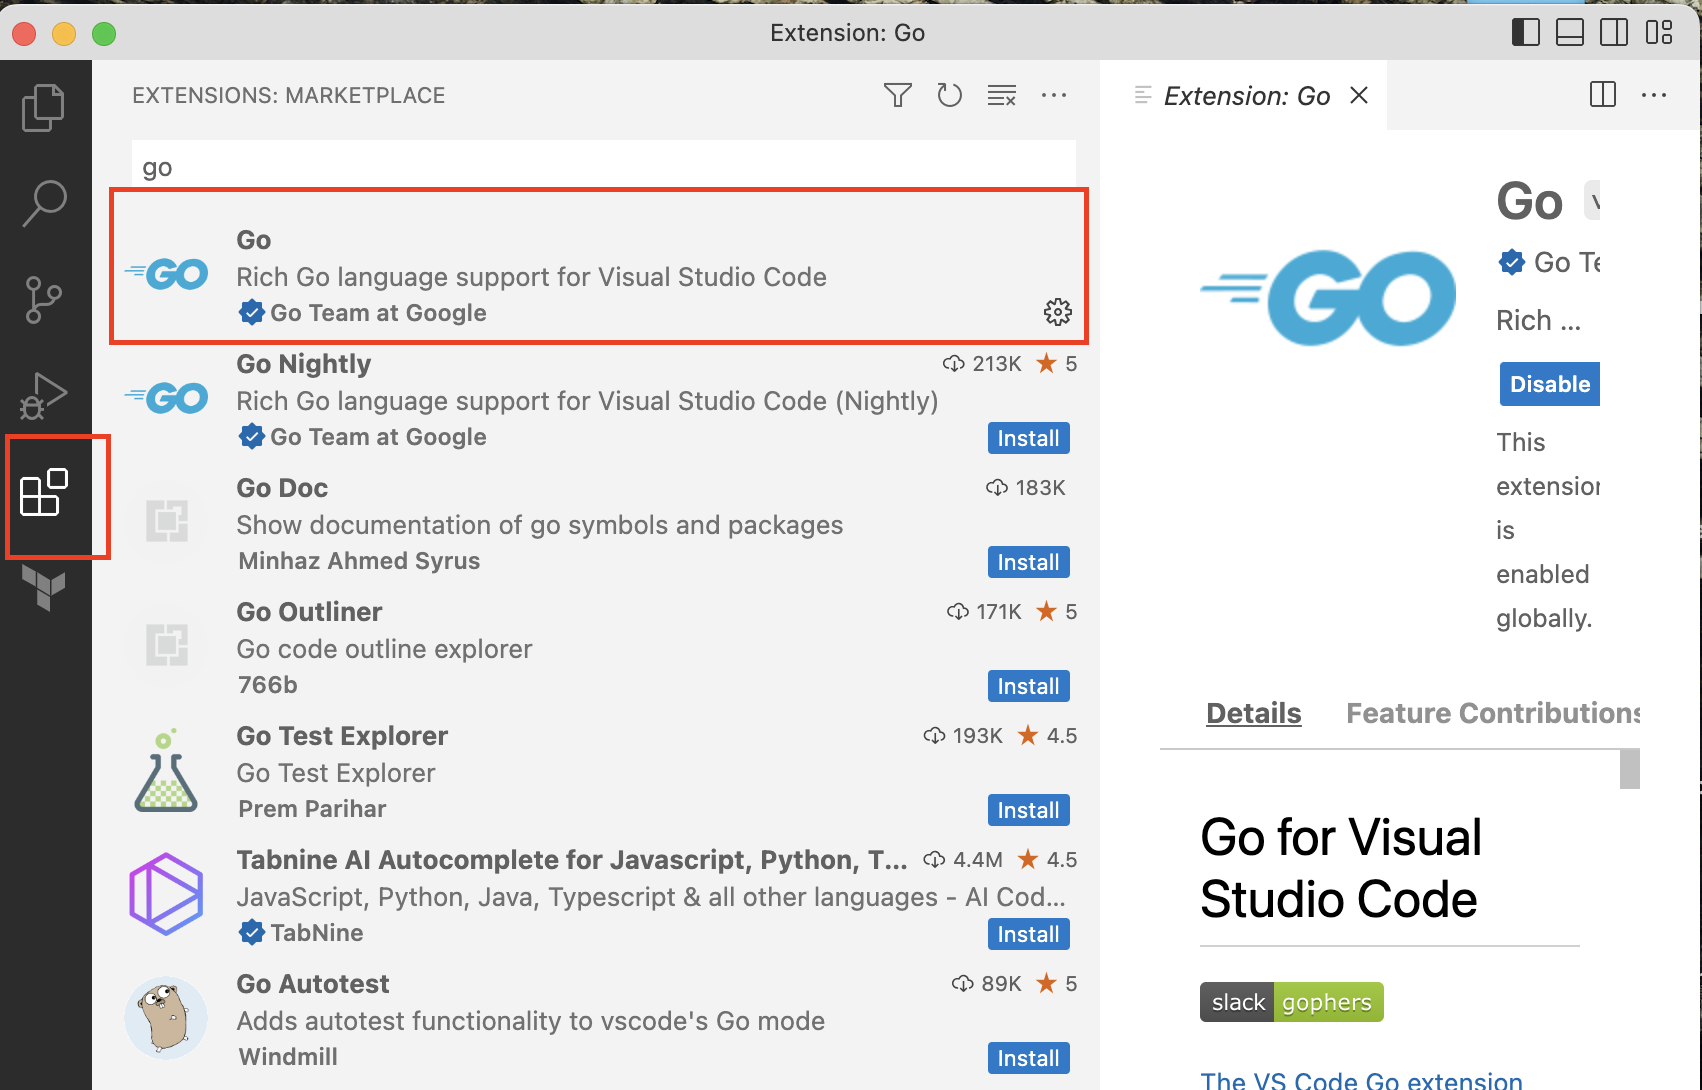Viewport: 1702px width, 1090px height.
Task: Click 'TabNine' verified publisher
Action: pos(316,933)
